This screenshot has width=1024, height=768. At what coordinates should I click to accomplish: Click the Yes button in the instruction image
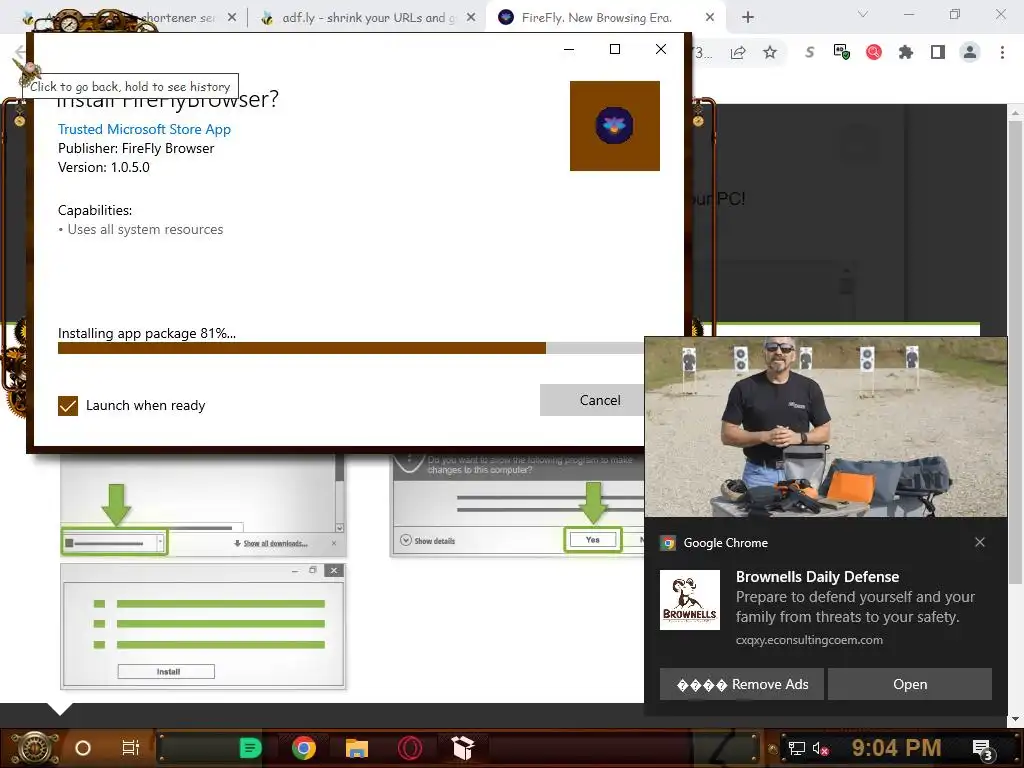click(x=592, y=540)
